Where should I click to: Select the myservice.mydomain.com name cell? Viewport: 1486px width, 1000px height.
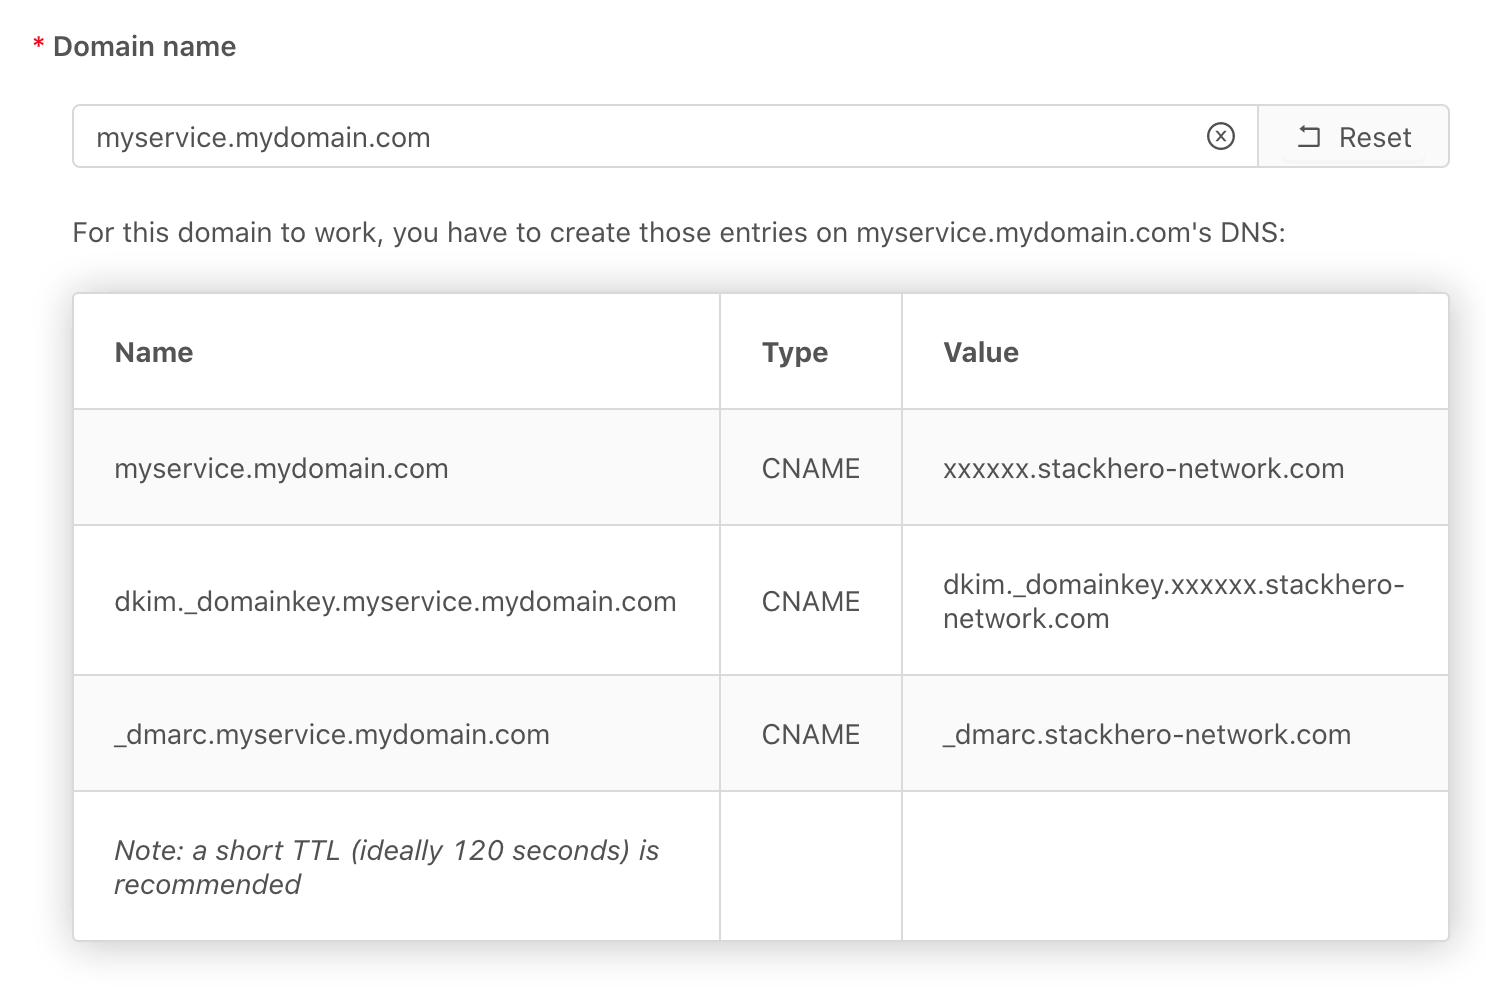pos(281,468)
